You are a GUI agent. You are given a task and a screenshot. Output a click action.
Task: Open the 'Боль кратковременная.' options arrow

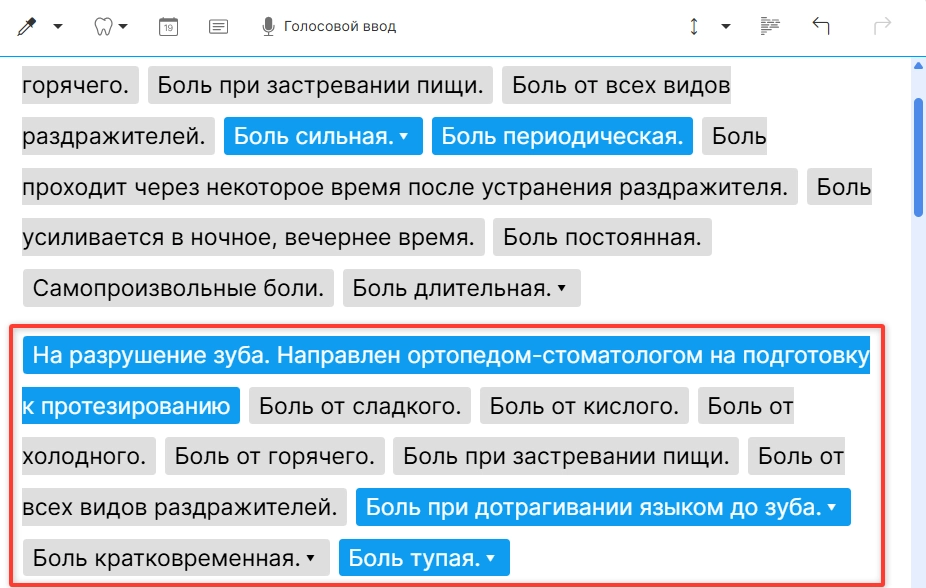coord(310,558)
